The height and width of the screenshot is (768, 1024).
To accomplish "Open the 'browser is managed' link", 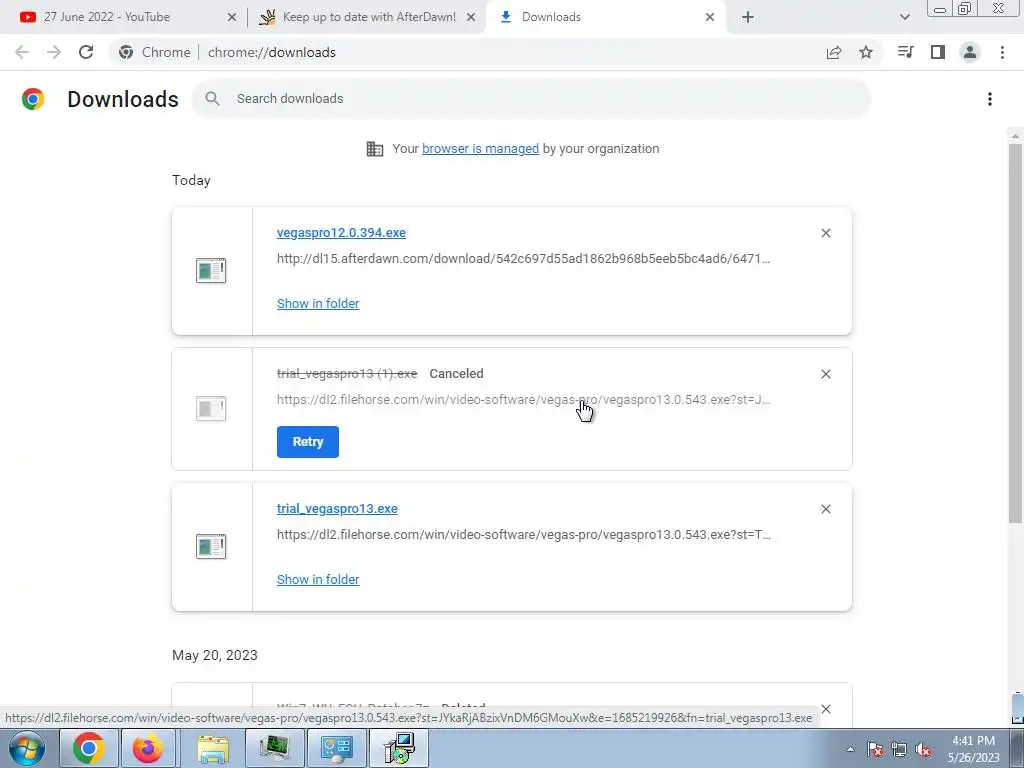I will 480,149.
